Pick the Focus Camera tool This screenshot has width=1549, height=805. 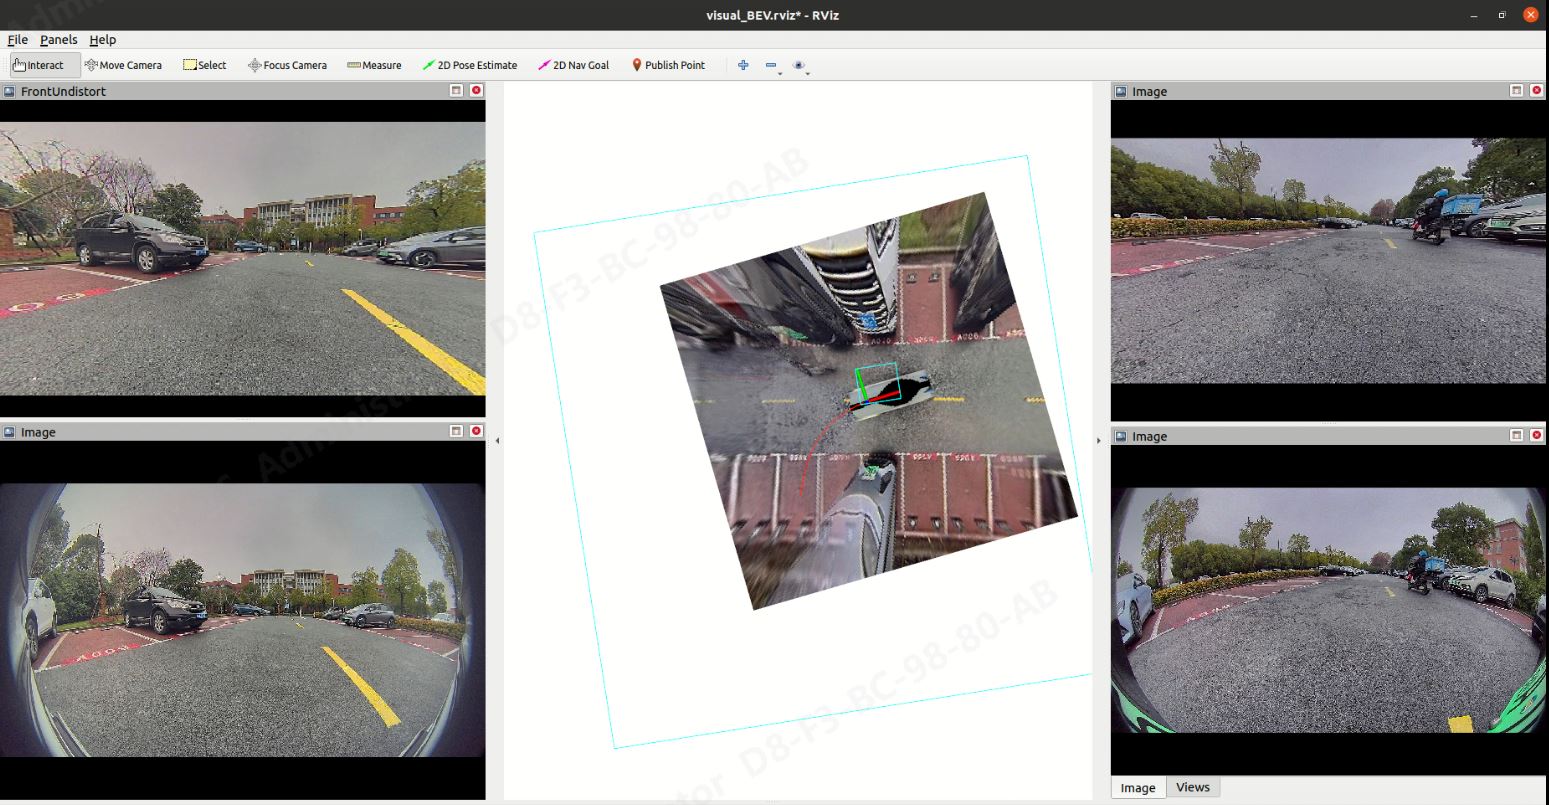(x=287, y=65)
